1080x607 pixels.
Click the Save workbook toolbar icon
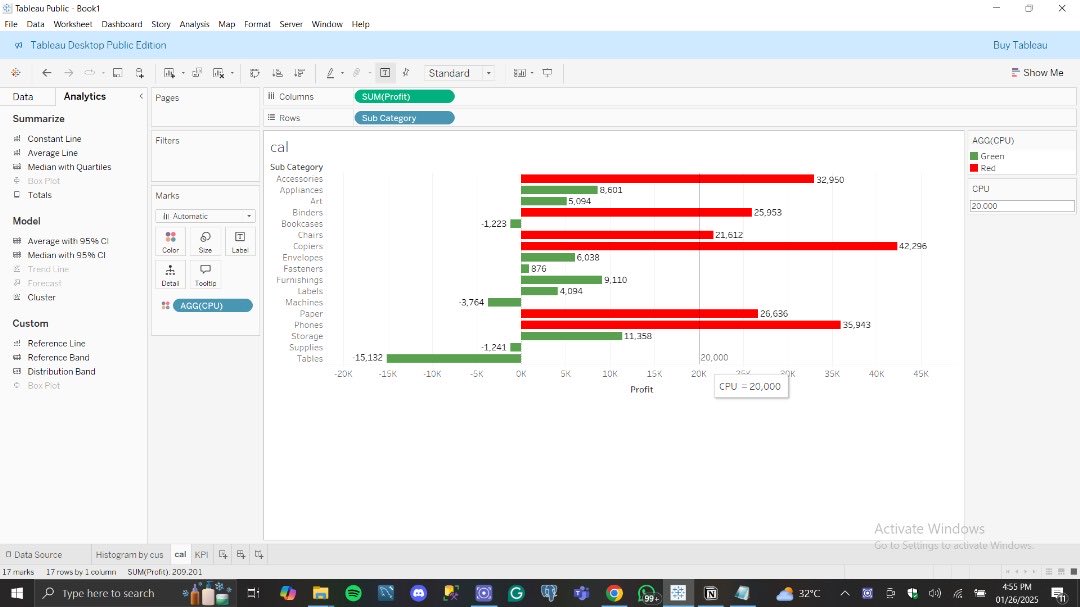[118, 72]
